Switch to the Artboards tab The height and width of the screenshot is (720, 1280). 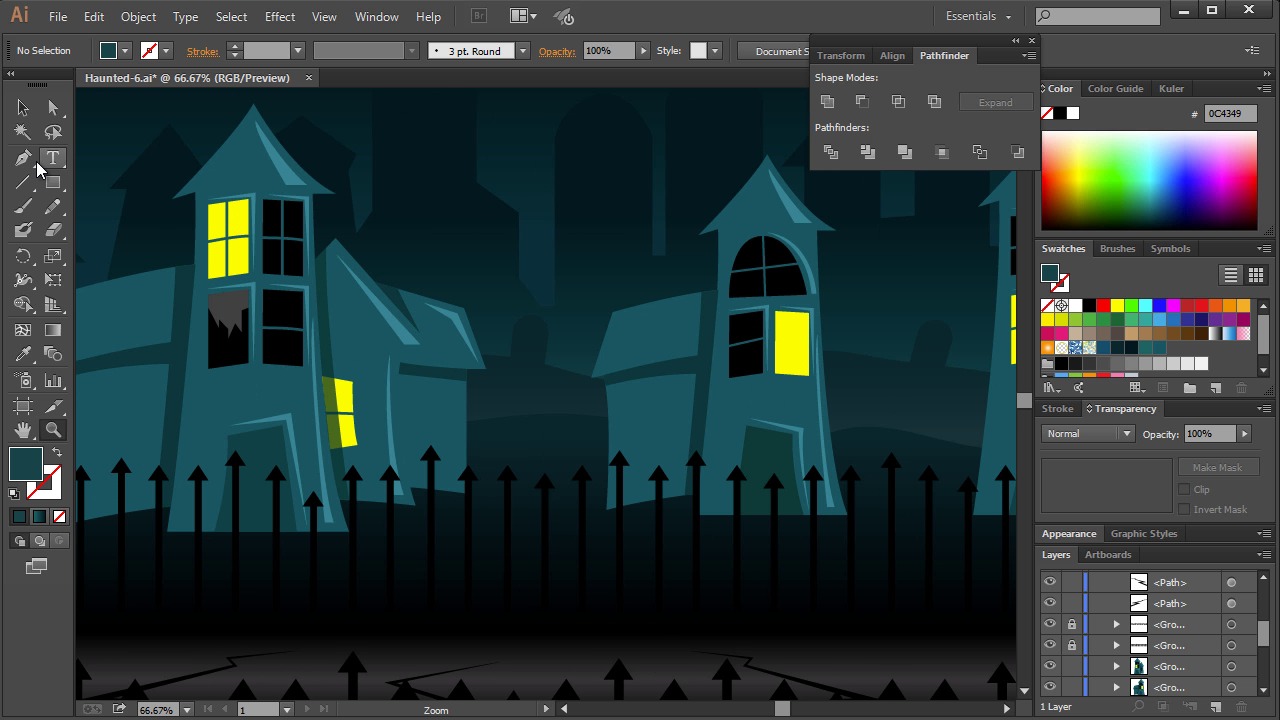(x=1108, y=555)
